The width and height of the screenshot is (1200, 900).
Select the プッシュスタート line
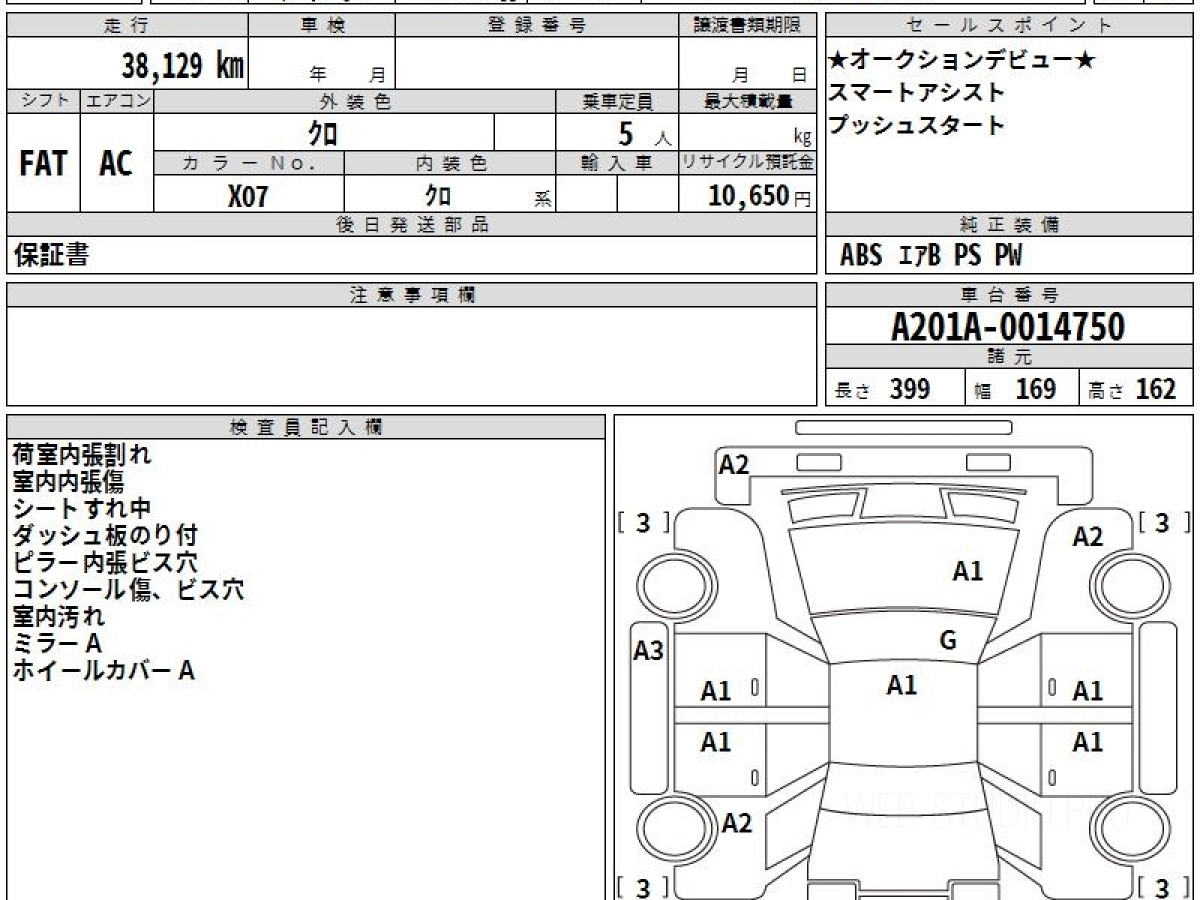[917, 126]
